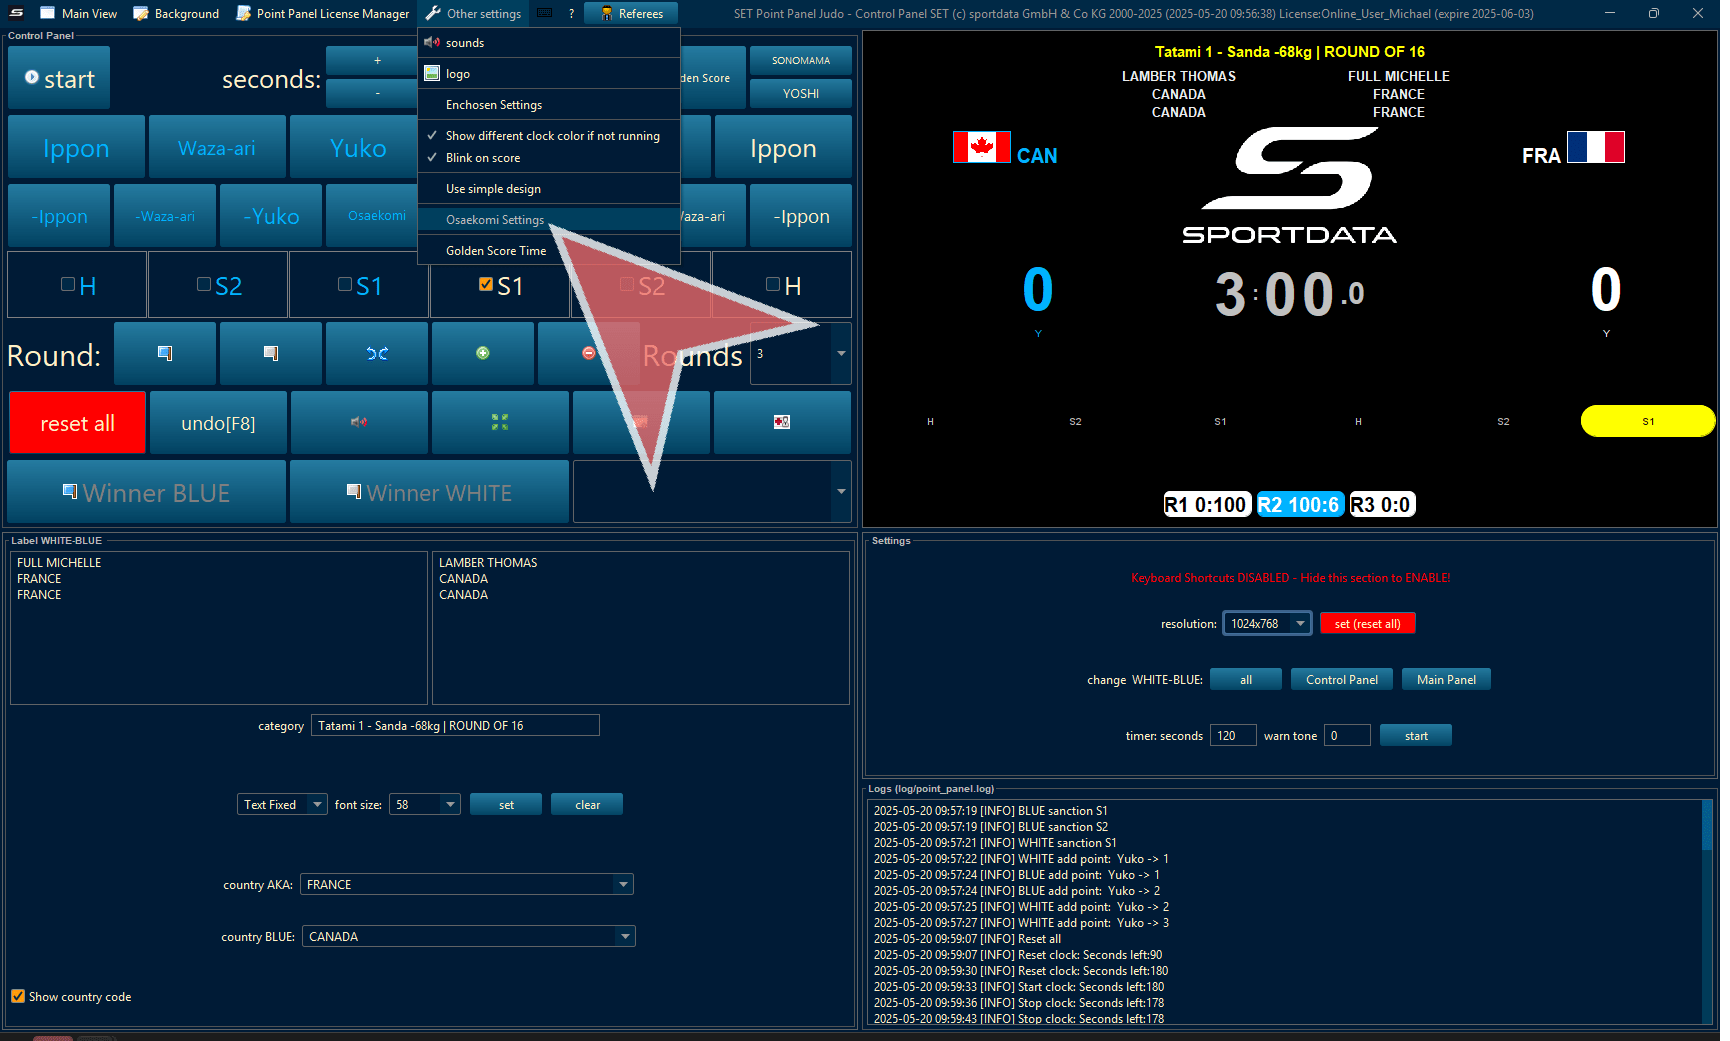
Task: Click the keyboard icon in menu bar
Action: pyautogui.click(x=545, y=13)
